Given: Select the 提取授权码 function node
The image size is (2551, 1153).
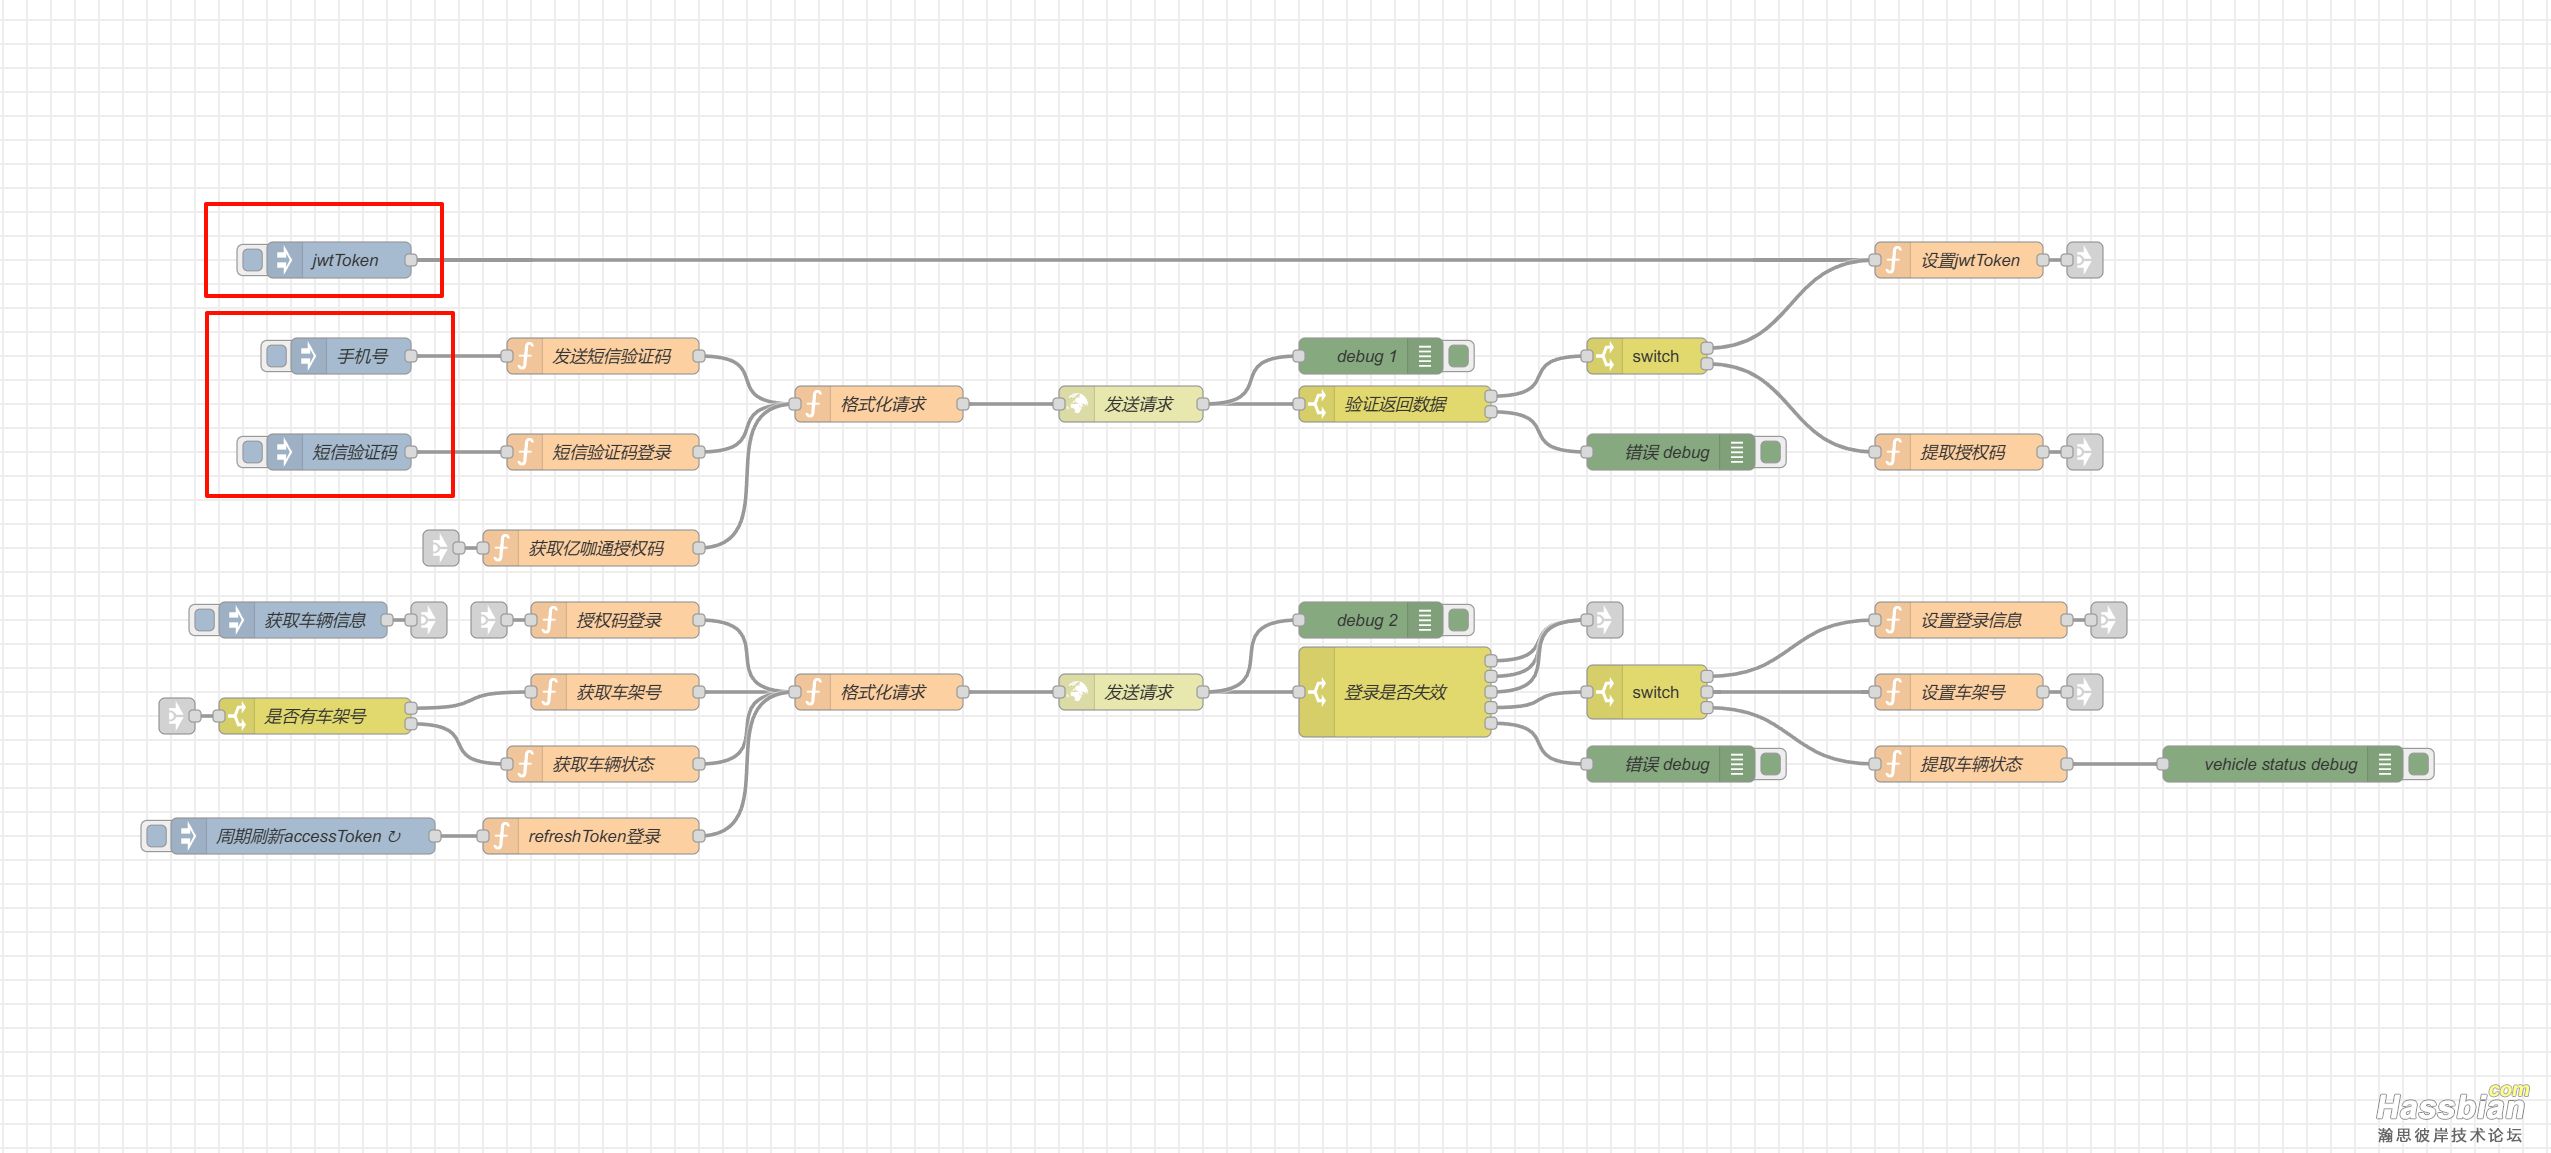Looking at the screenshot, I should 1959,452.
